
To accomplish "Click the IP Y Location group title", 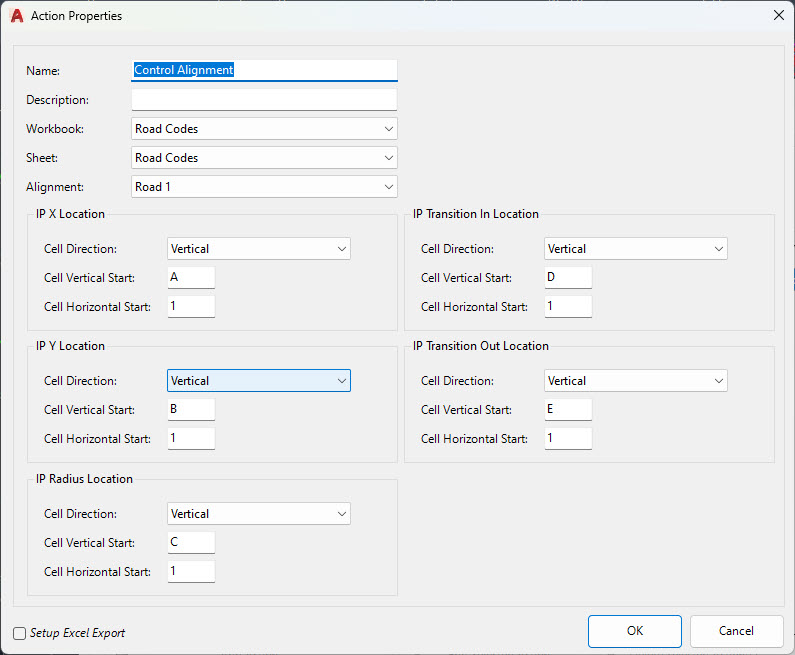I will pos(70,346).
